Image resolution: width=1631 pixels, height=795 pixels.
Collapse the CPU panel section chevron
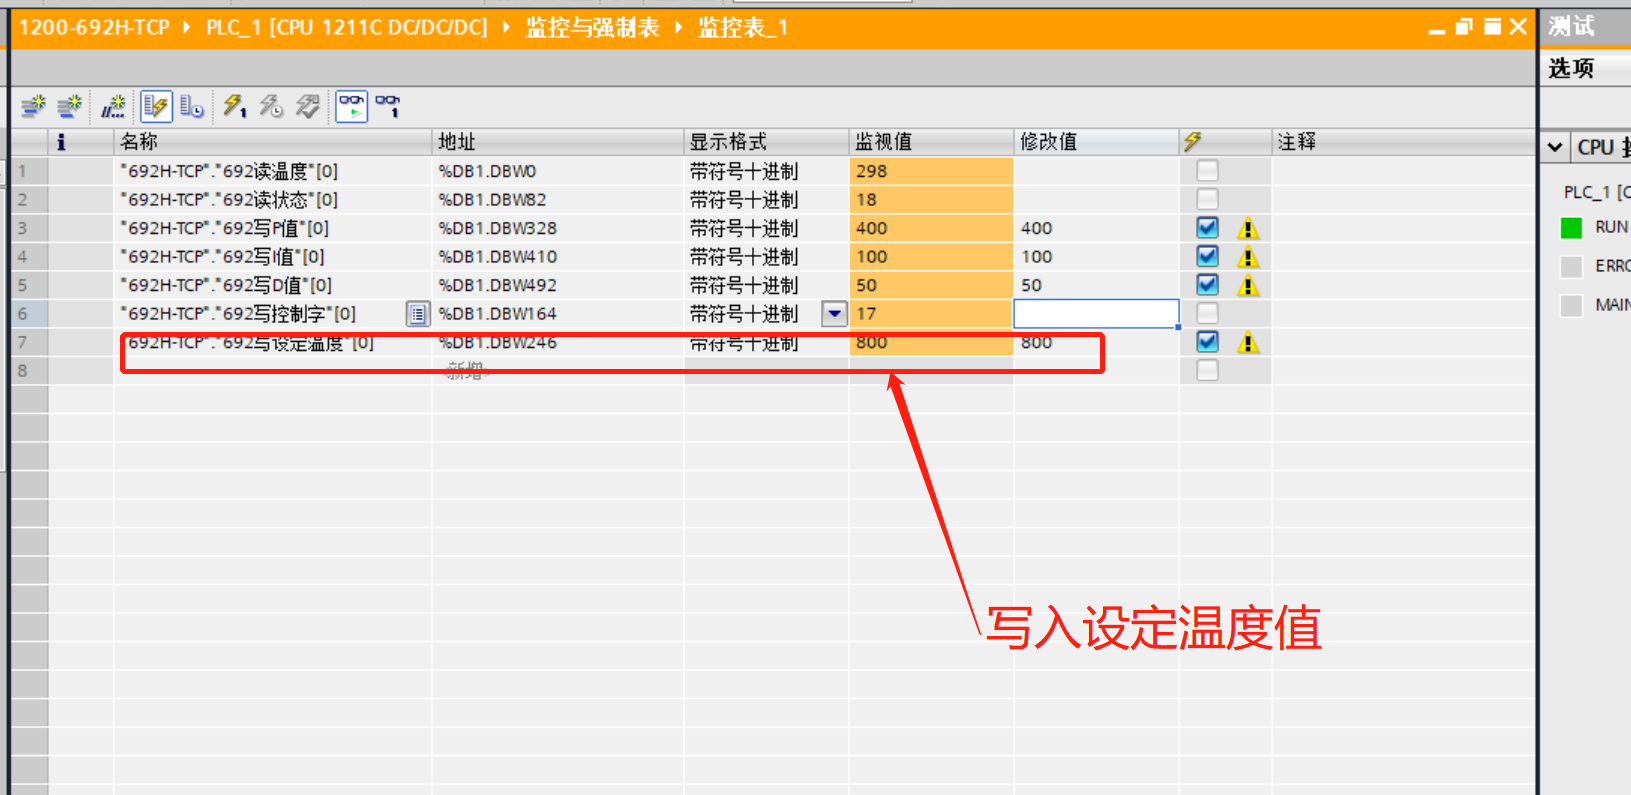click(1554, 147)
